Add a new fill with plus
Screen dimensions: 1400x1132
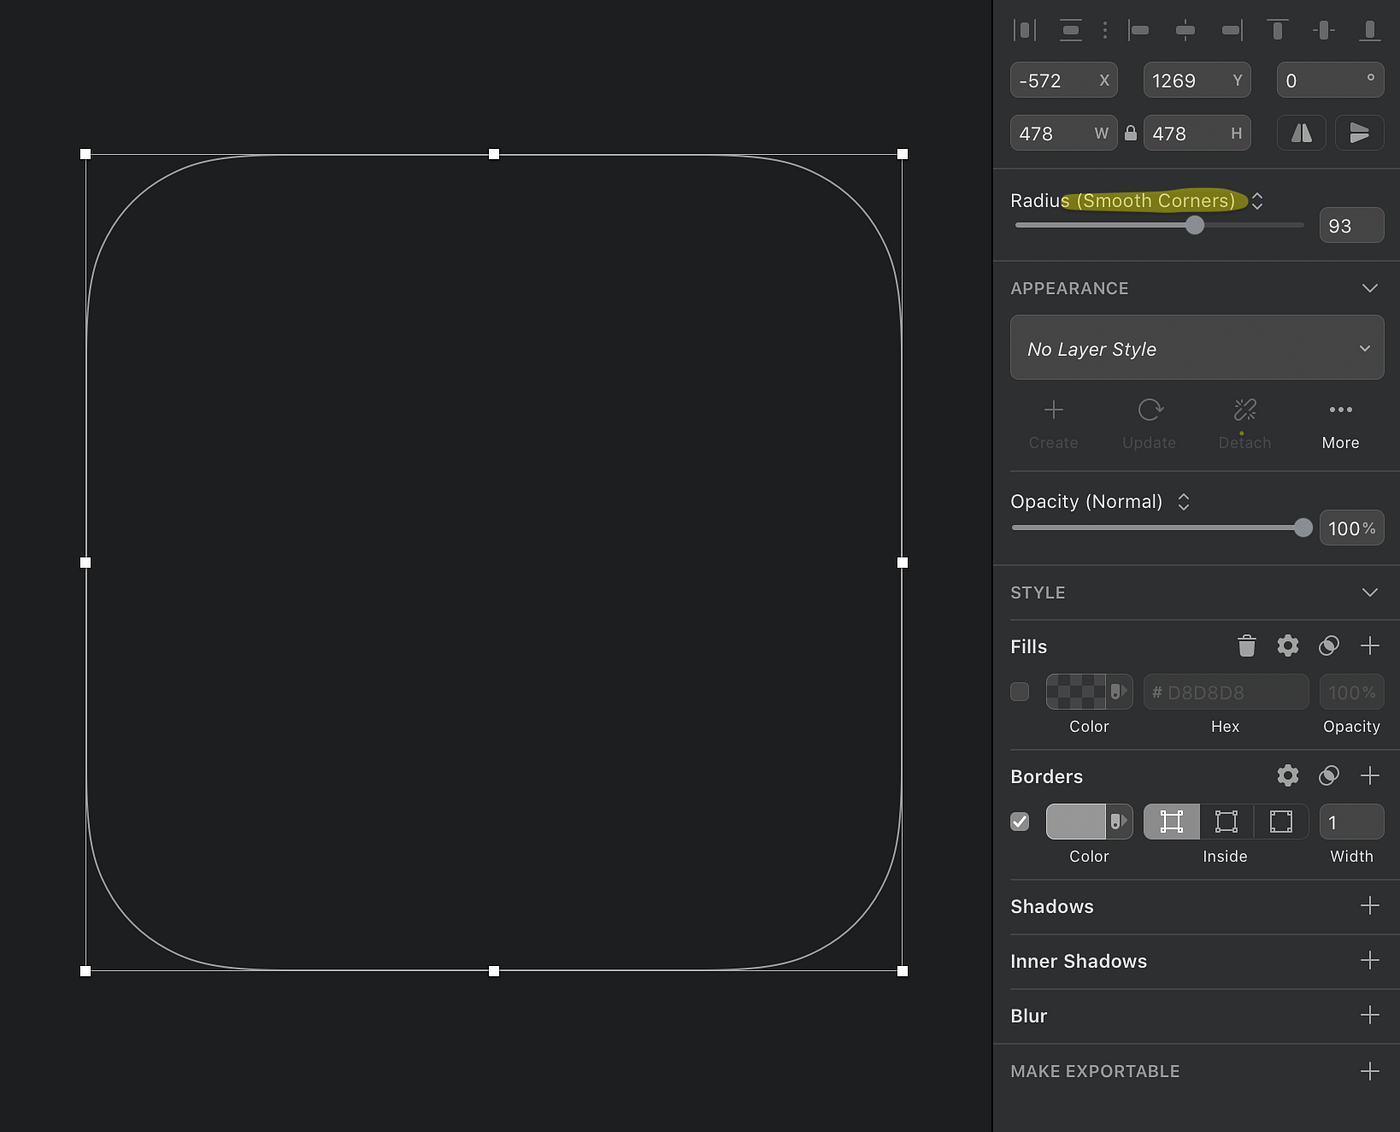point(1370,646)
